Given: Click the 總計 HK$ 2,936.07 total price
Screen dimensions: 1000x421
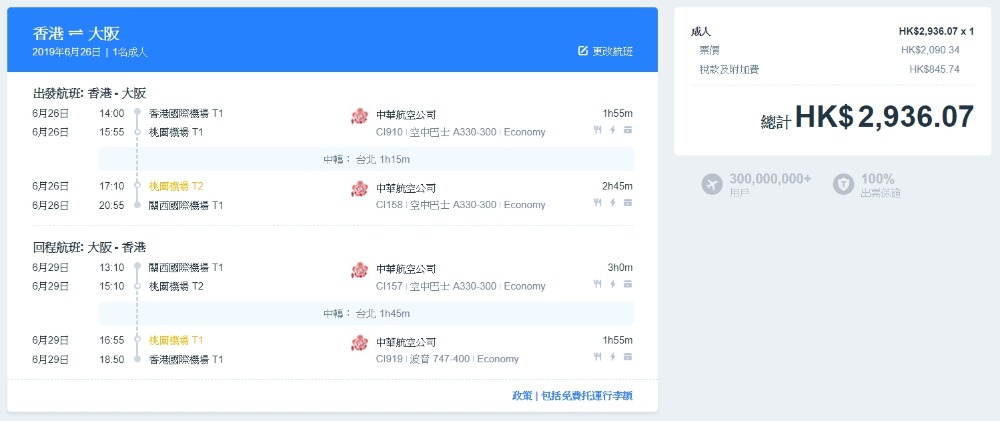Looking at the screenshot, I should [x=866, y=117].
